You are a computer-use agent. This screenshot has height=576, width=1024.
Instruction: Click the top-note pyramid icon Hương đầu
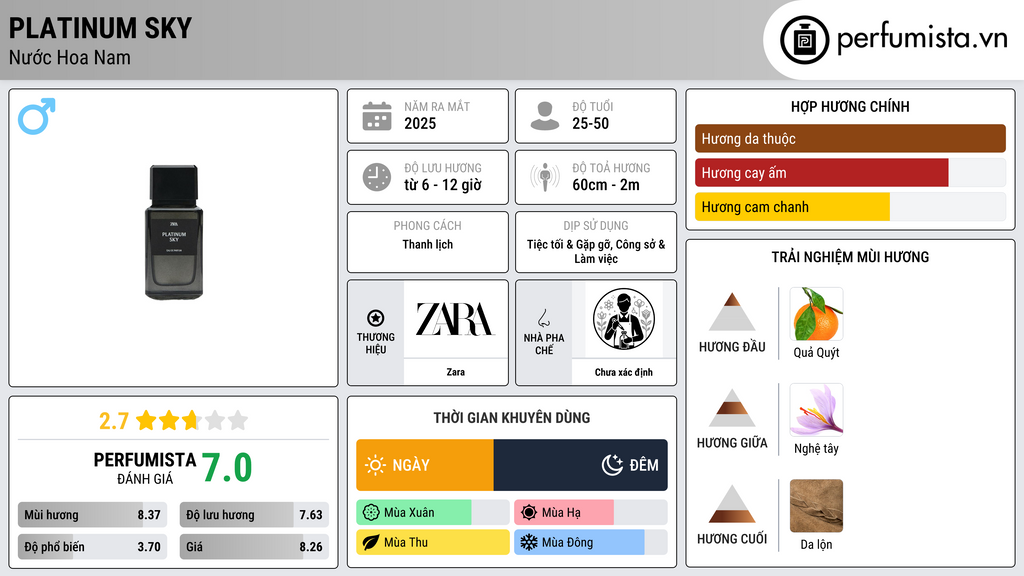732,312
